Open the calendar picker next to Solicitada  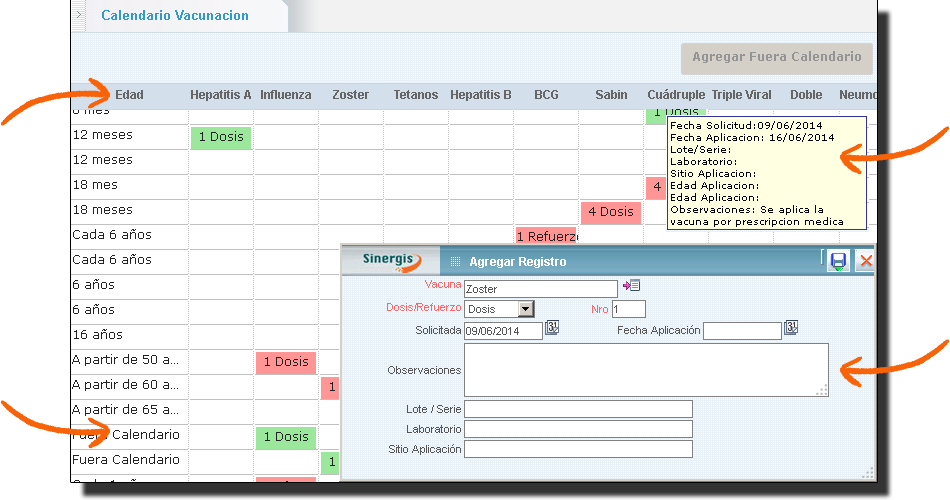point(552,328)
